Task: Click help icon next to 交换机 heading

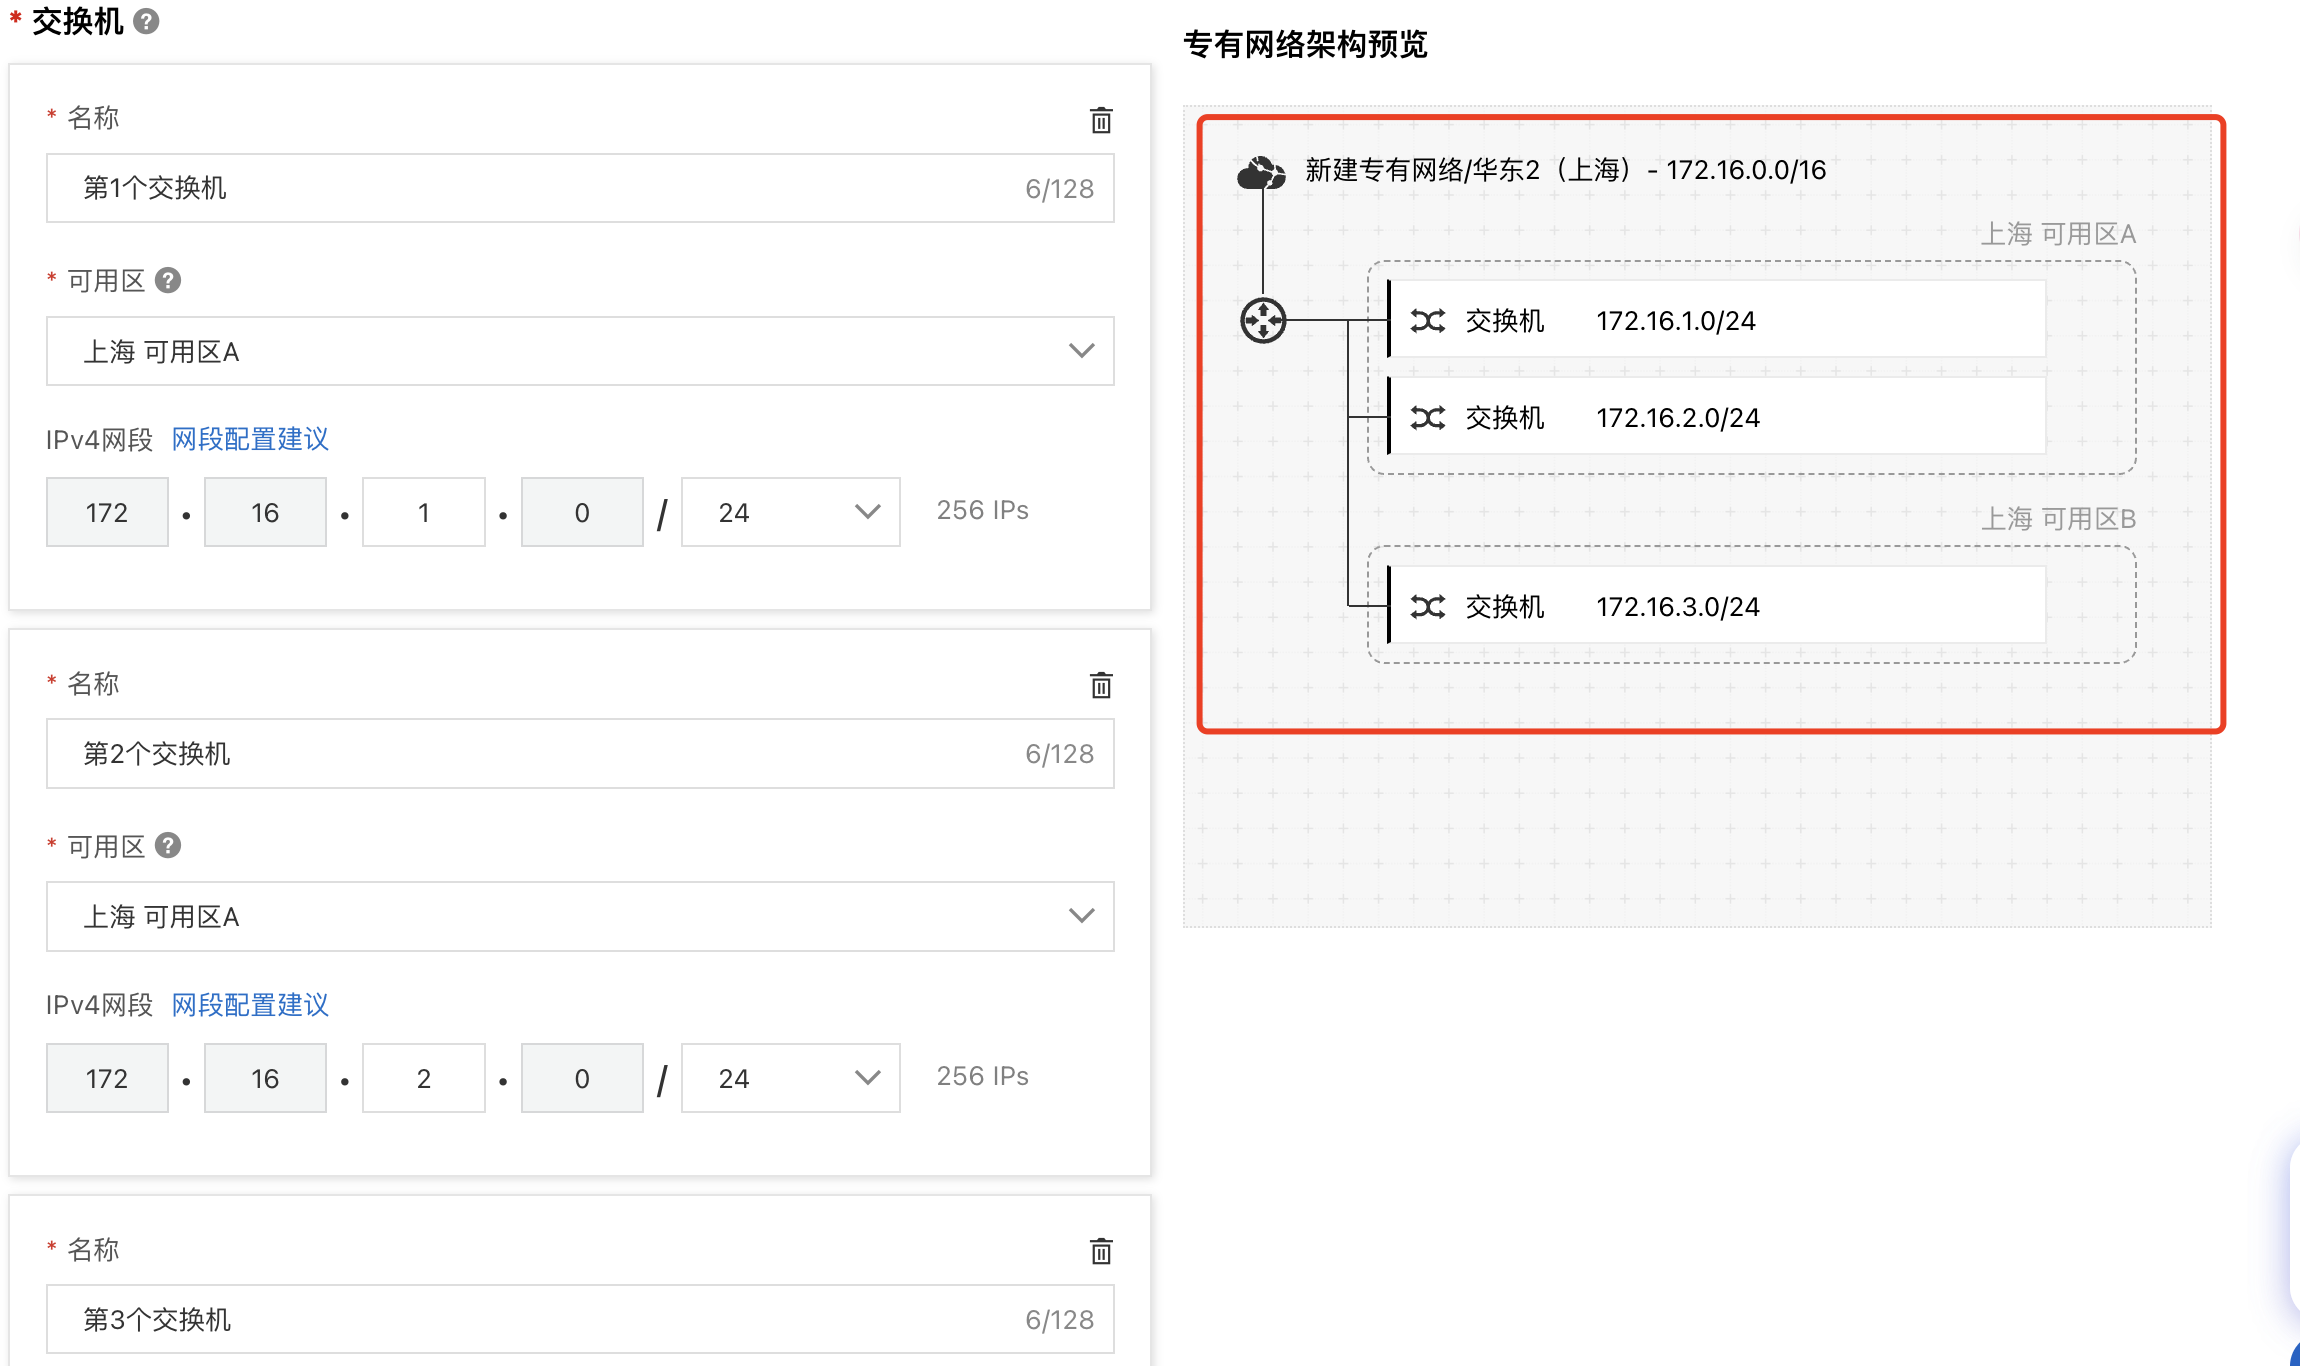Action: click(146, 21)
